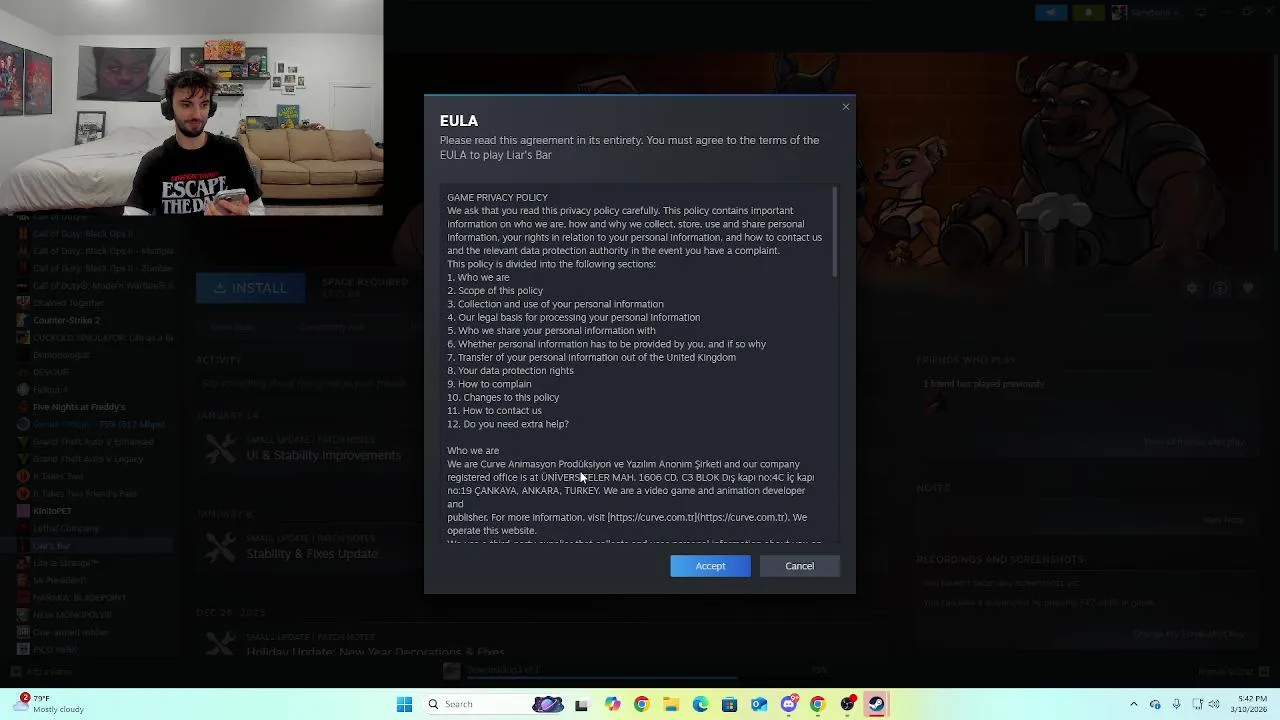Select Five Nights at Freddy's in library

(x=79, y=407)
